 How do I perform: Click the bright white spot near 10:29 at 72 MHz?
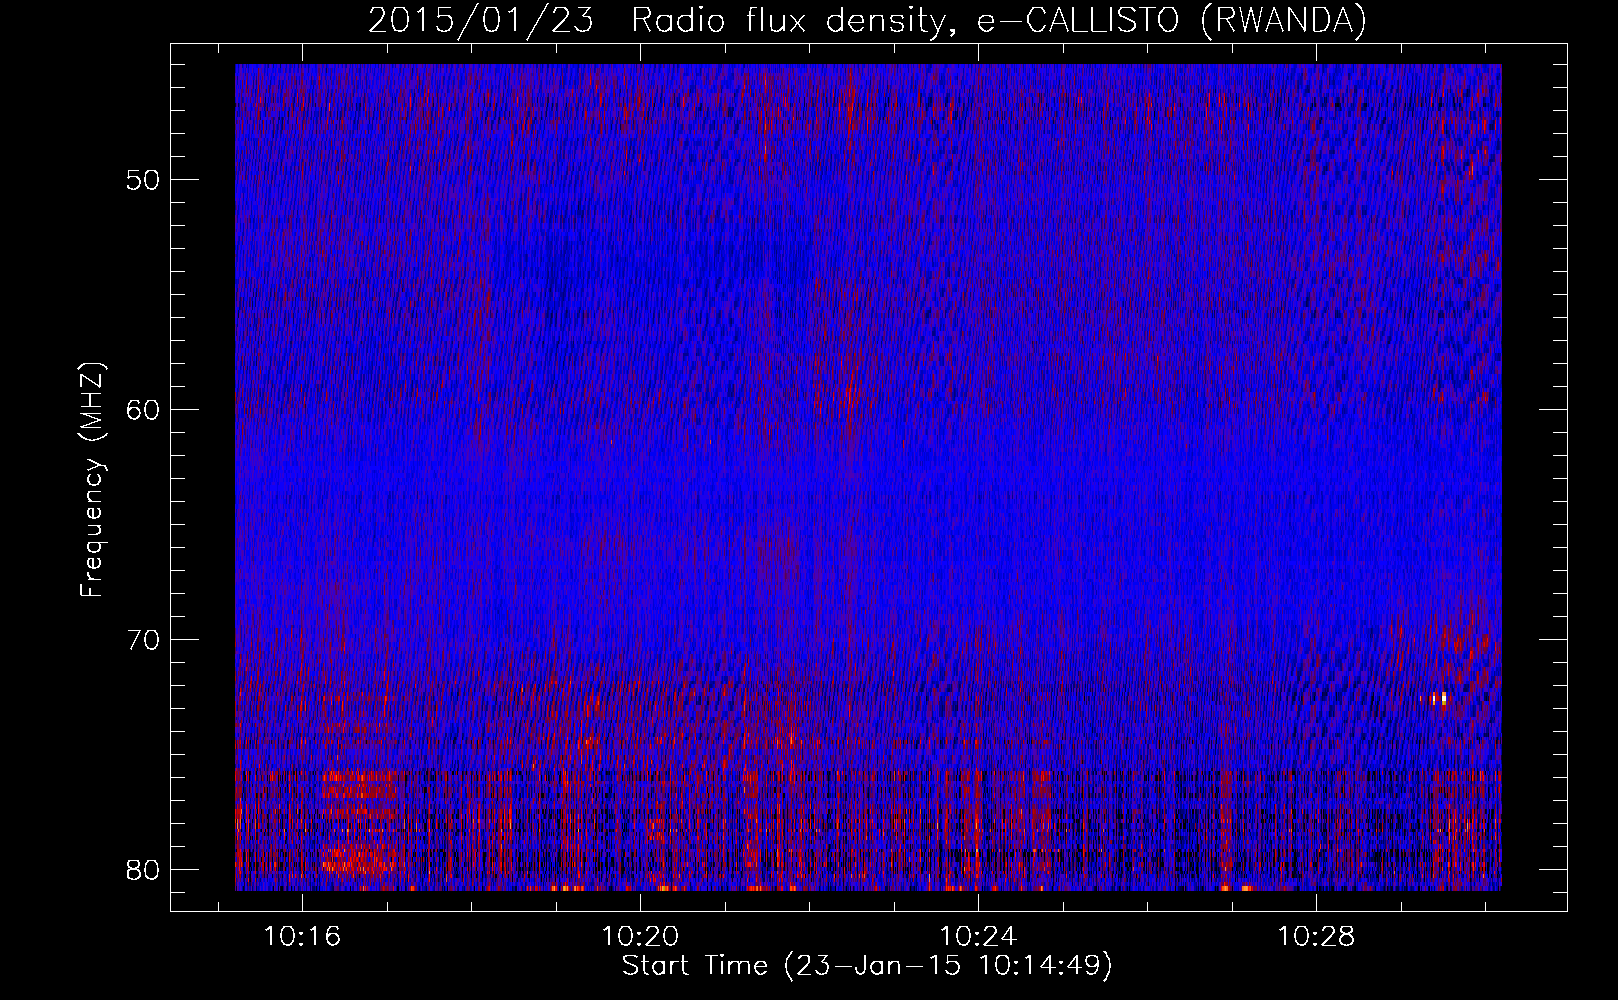[1439, 698]
